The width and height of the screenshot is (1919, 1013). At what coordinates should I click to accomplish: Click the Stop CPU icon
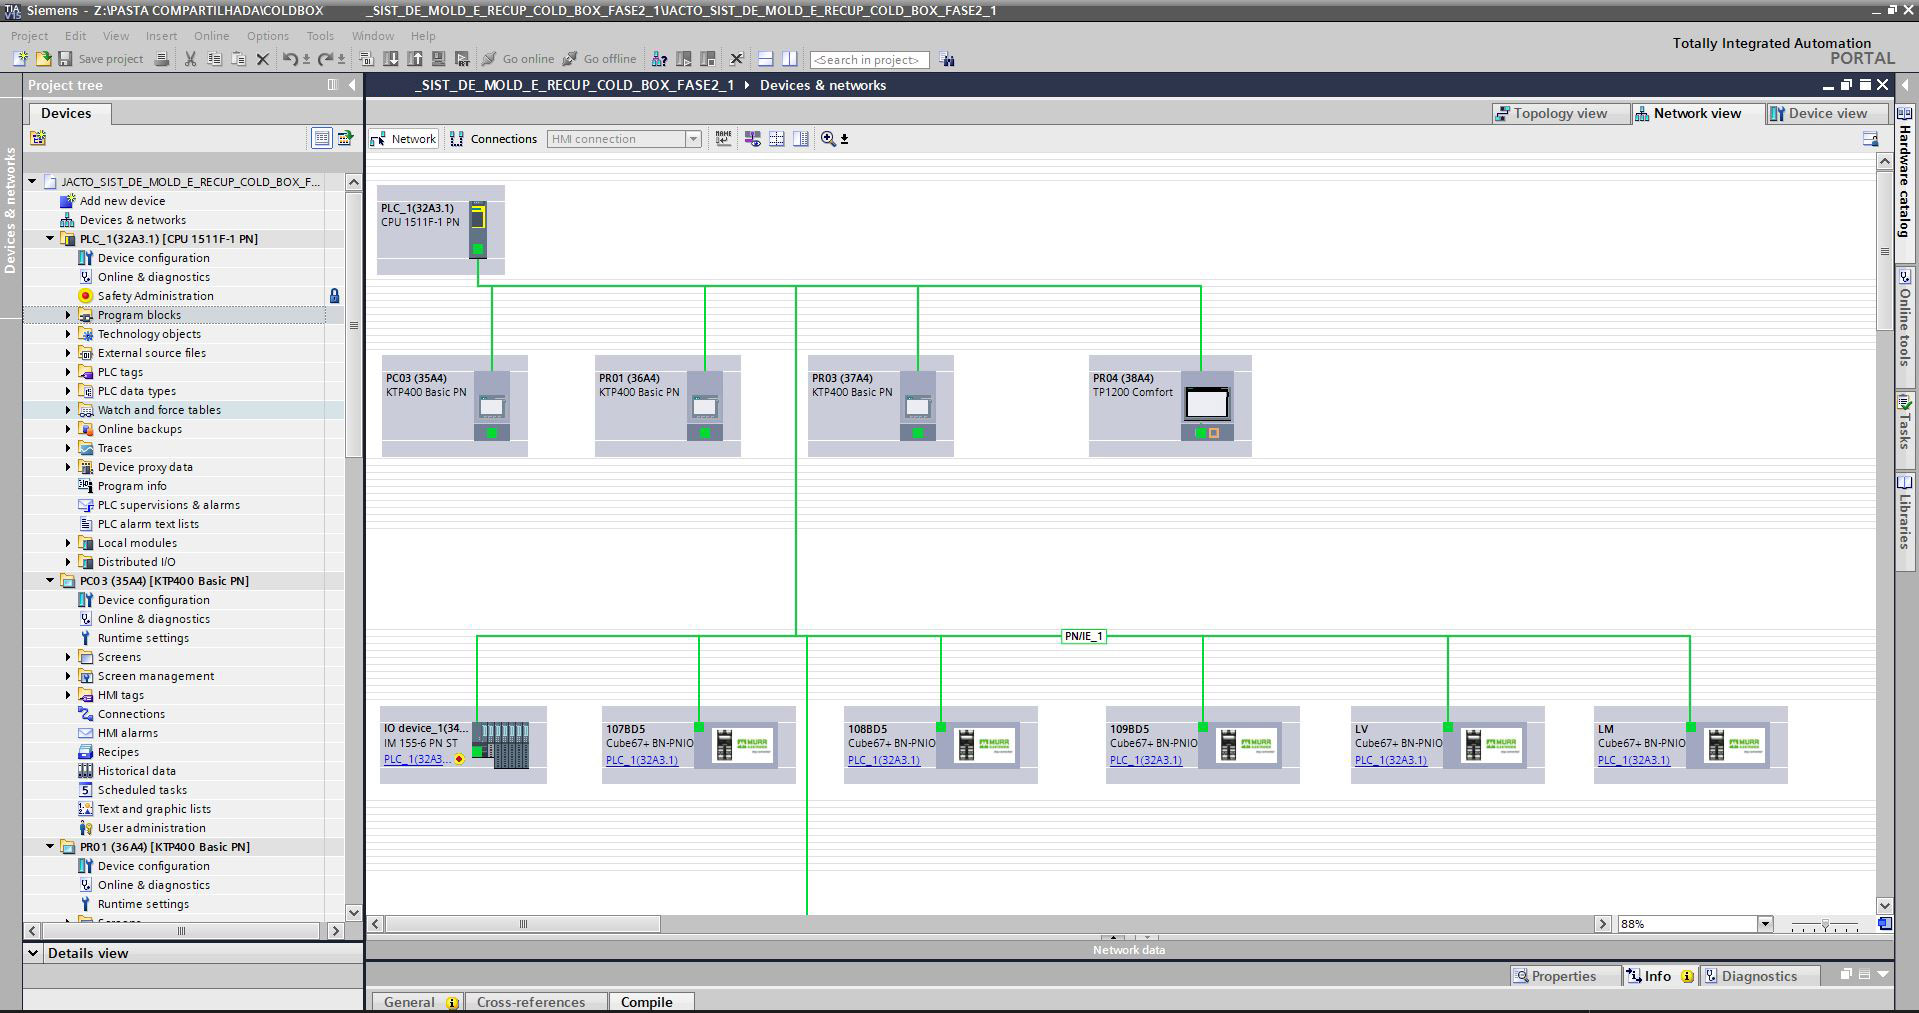707,59
